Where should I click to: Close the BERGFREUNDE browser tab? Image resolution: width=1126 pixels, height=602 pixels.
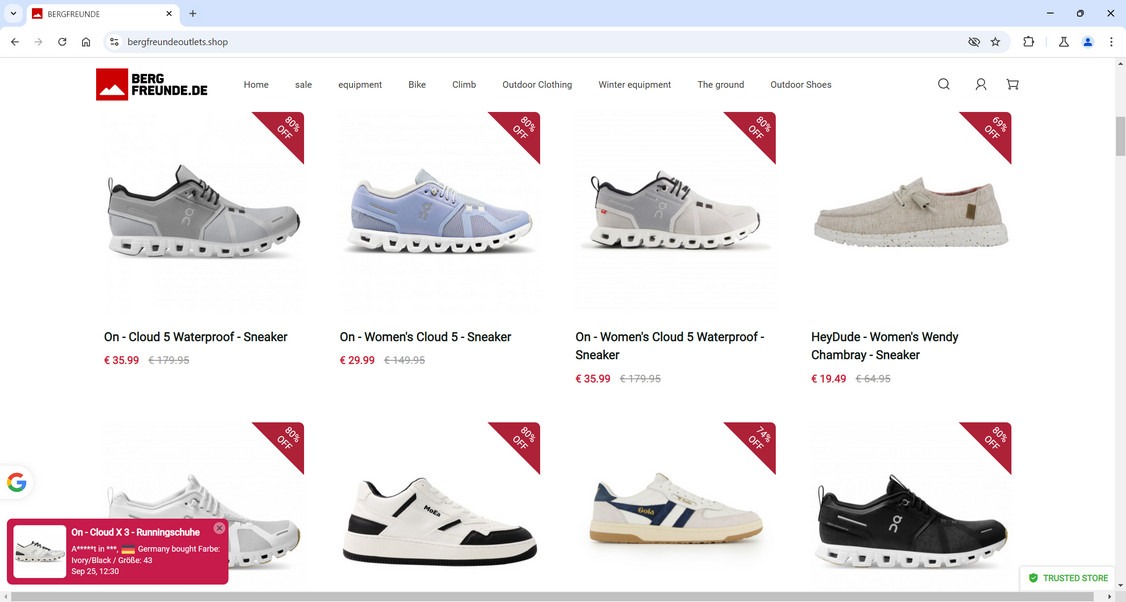tap(169, 14)
